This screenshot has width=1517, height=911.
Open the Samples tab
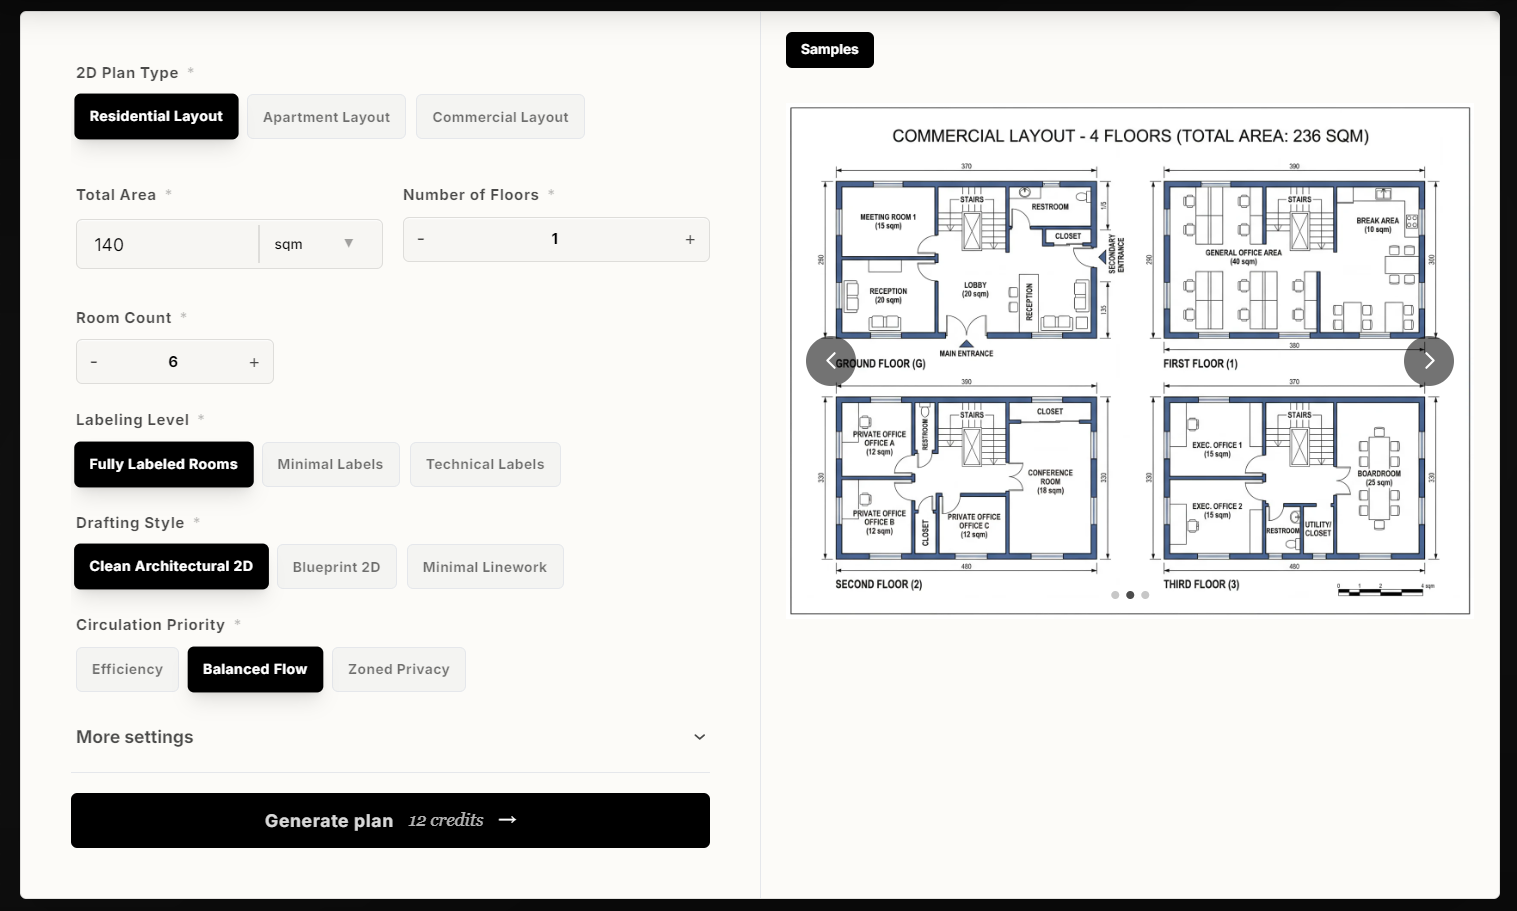coord(829,50)
